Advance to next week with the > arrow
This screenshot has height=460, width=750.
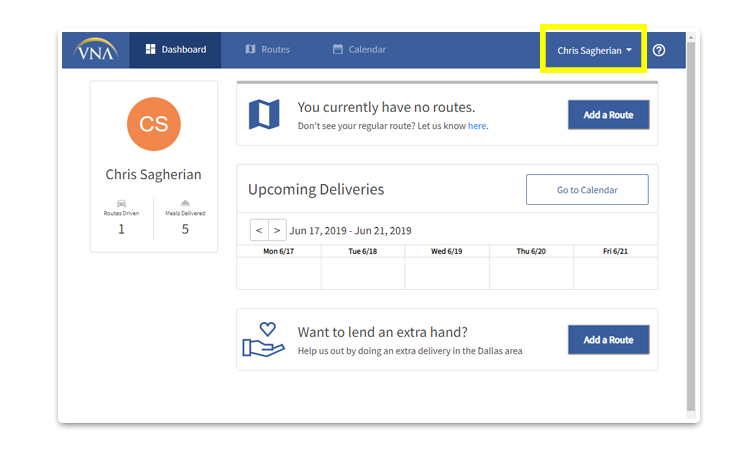277,230
